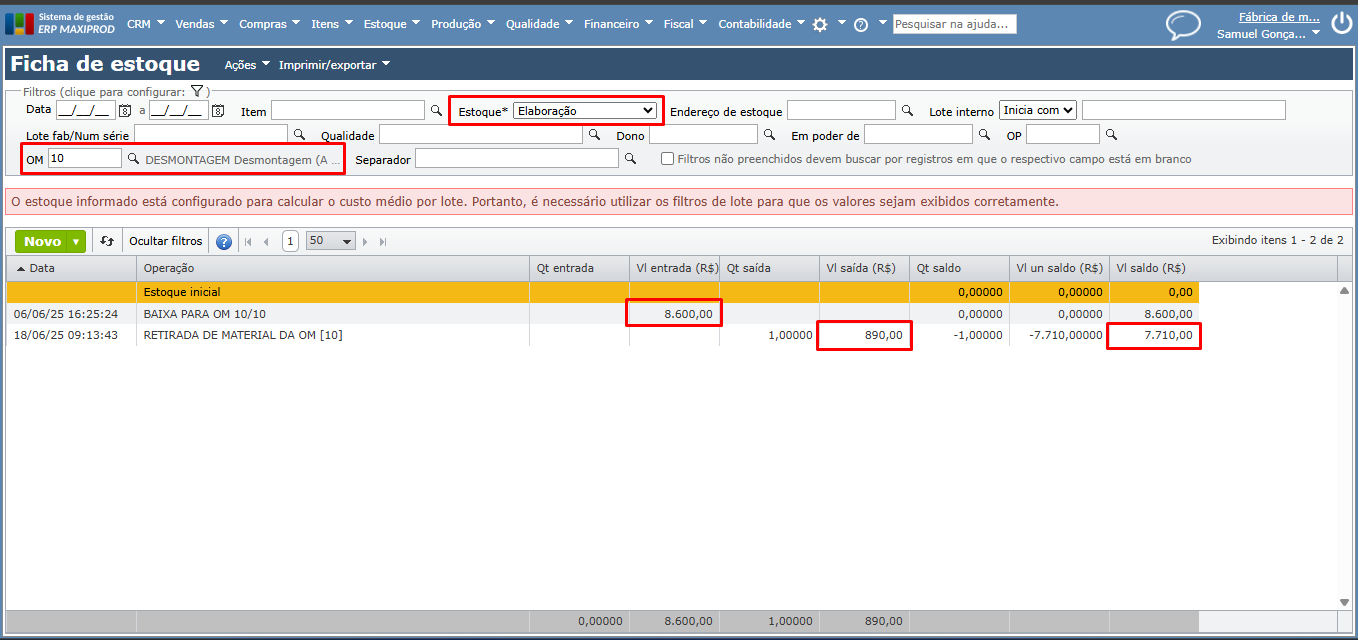Click magnifier beside Endereço de estoque
Screen dimensions: 1358x640
908,110
